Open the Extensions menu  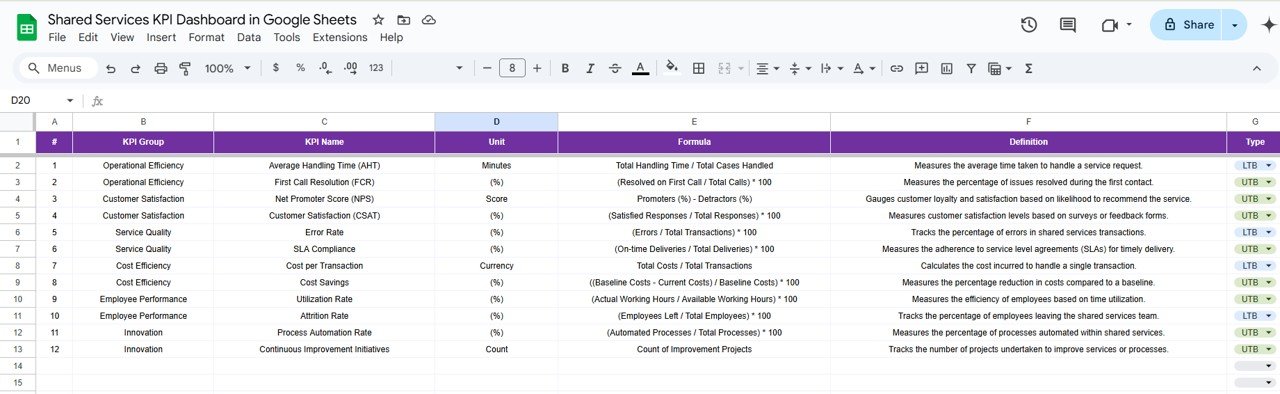coord(340,37)
